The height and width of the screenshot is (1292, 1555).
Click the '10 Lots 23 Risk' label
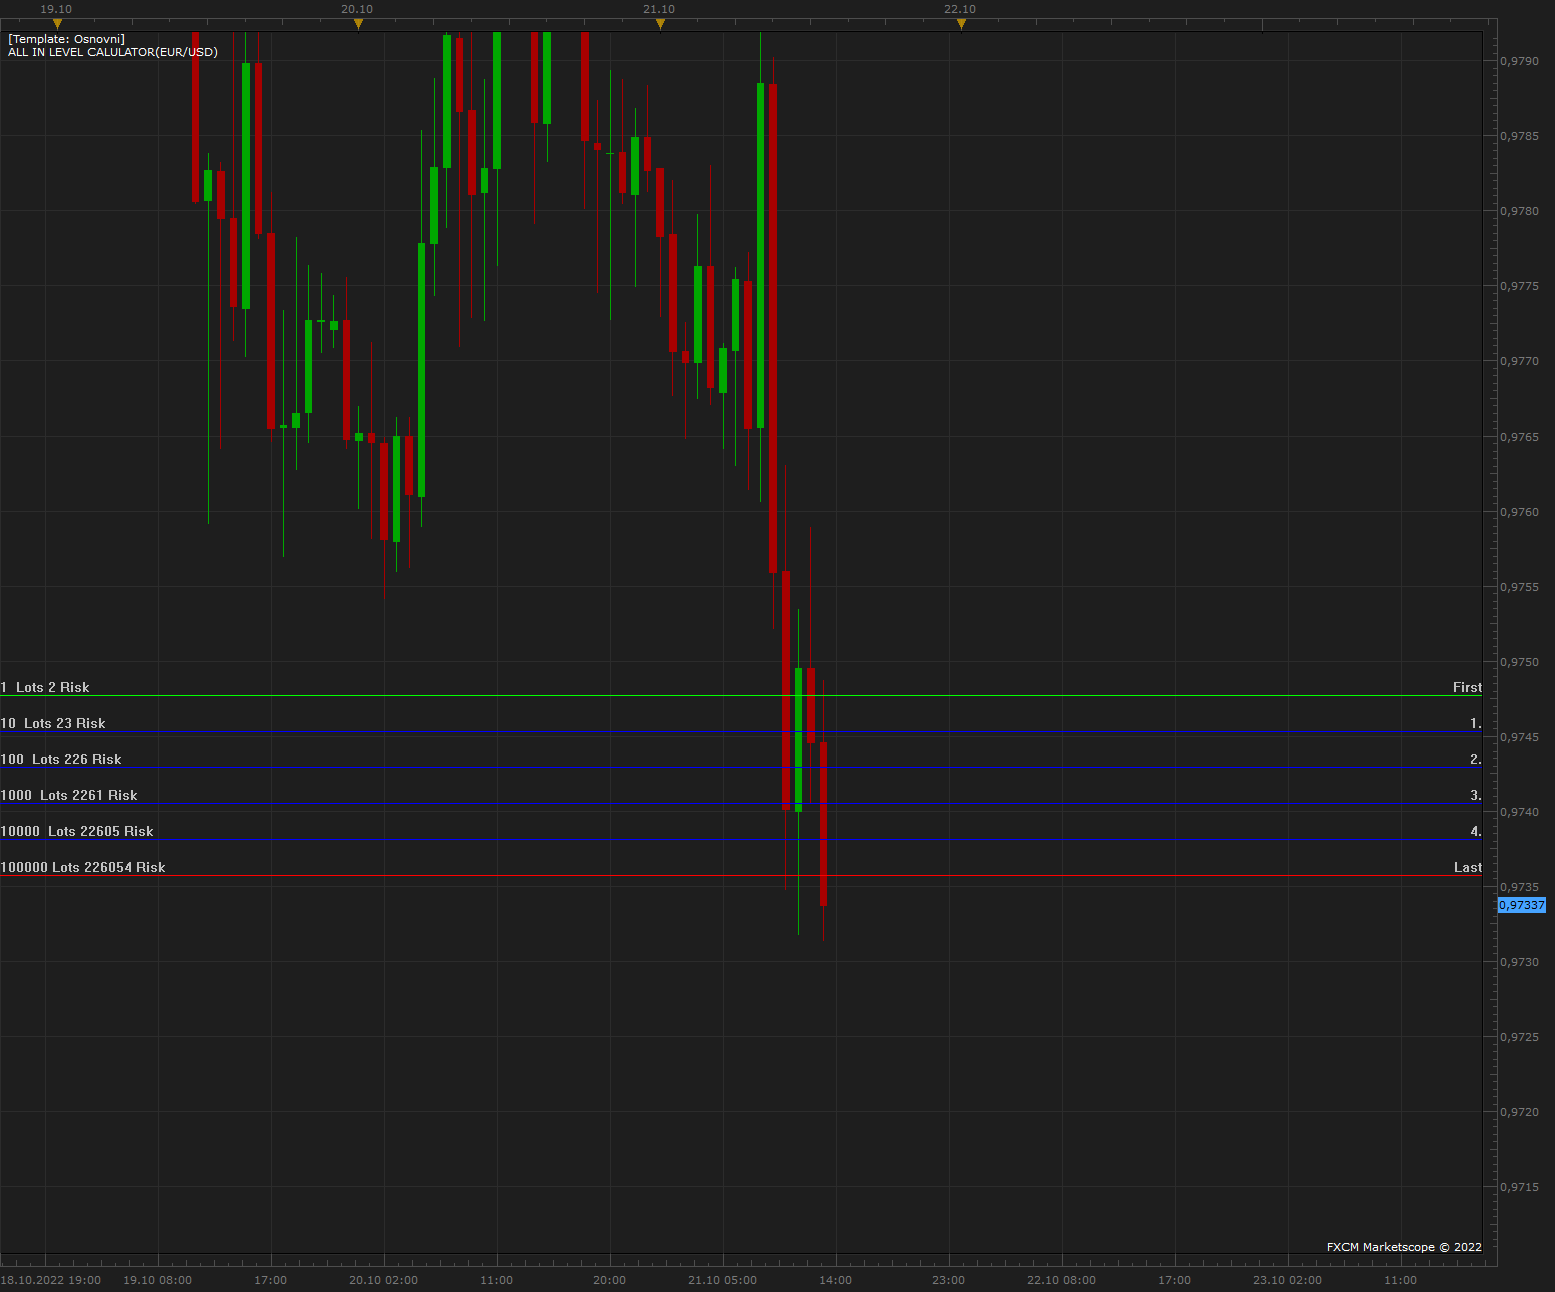coord(53,723)
